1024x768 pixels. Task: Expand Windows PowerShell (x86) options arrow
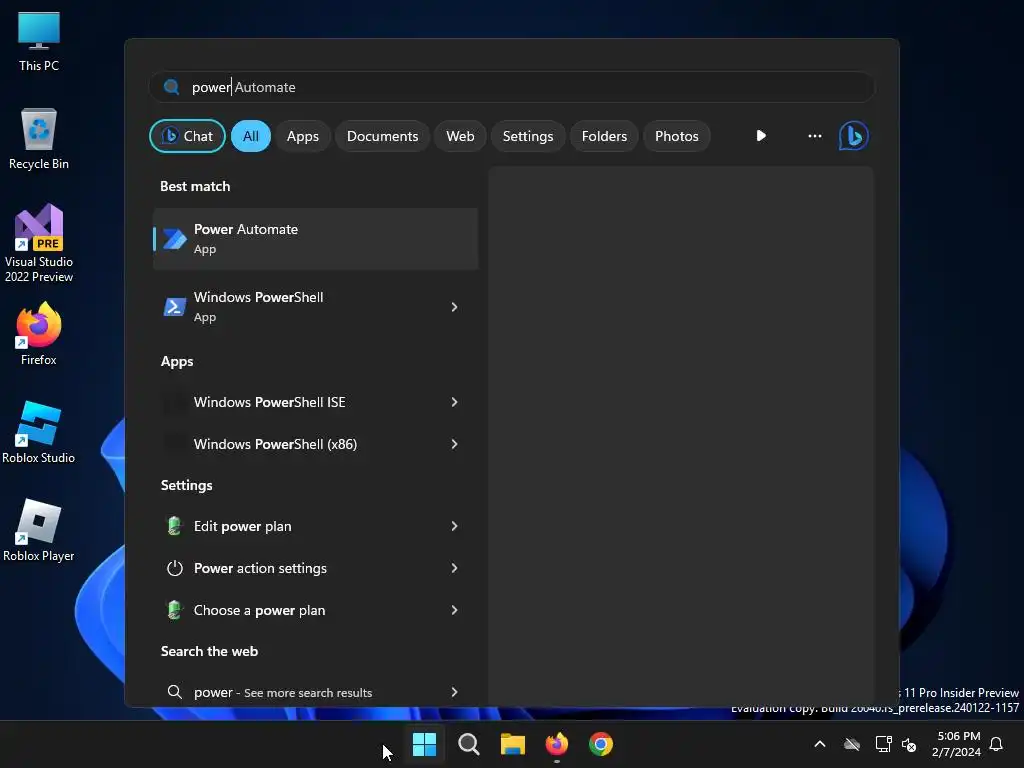coord(455,444)
